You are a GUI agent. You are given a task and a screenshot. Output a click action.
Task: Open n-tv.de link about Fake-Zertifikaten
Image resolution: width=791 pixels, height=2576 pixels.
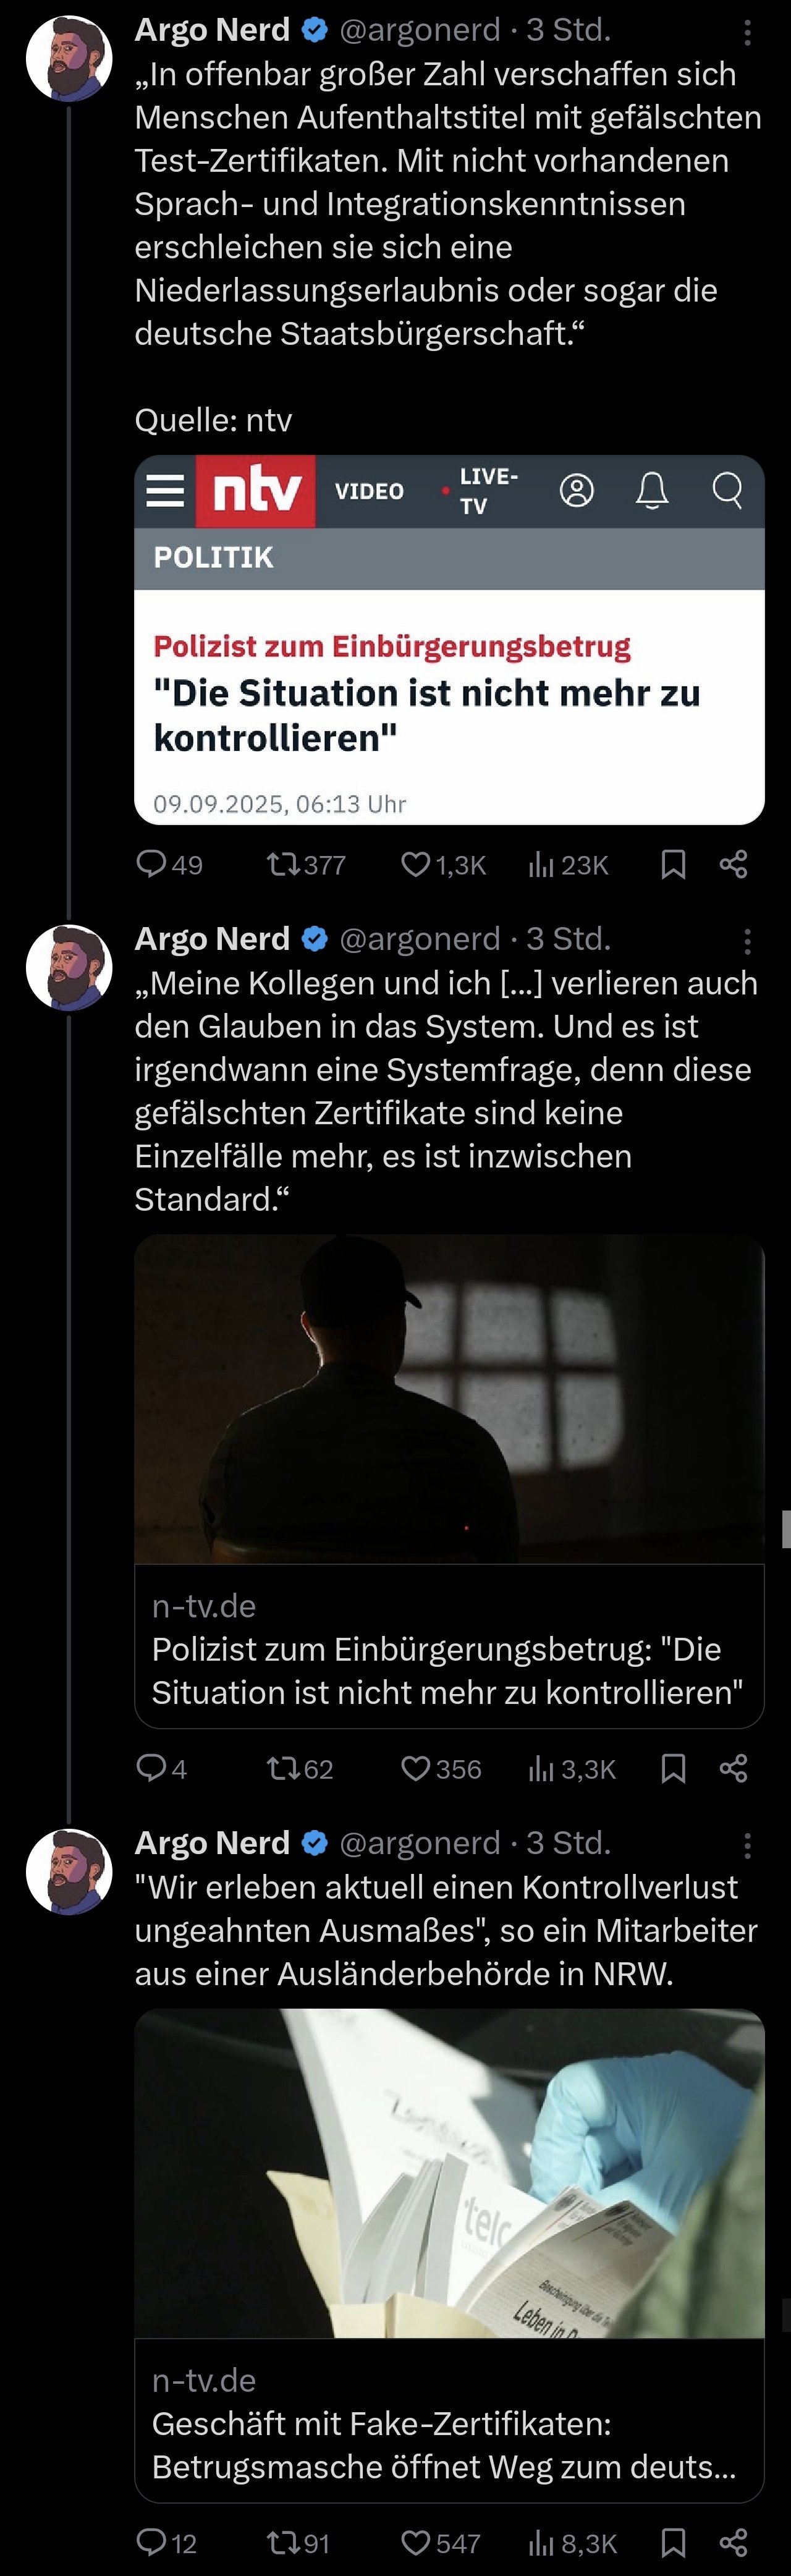449,2255
